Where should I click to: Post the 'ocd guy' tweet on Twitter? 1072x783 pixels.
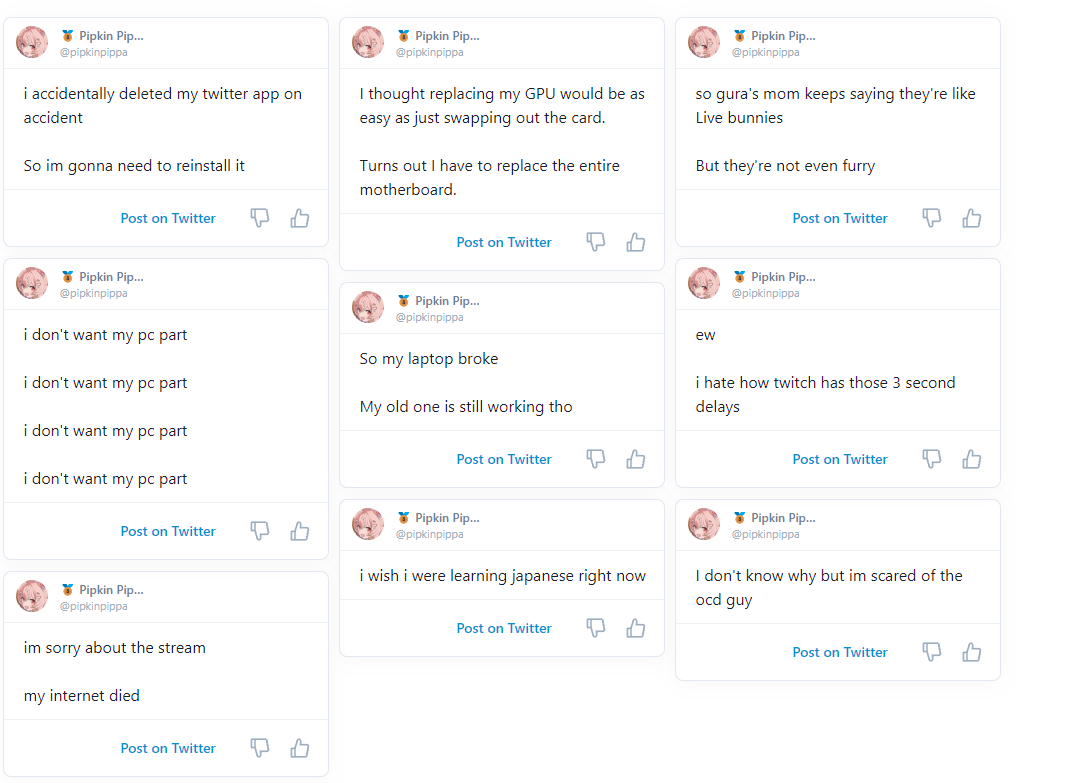coord(840,652)
